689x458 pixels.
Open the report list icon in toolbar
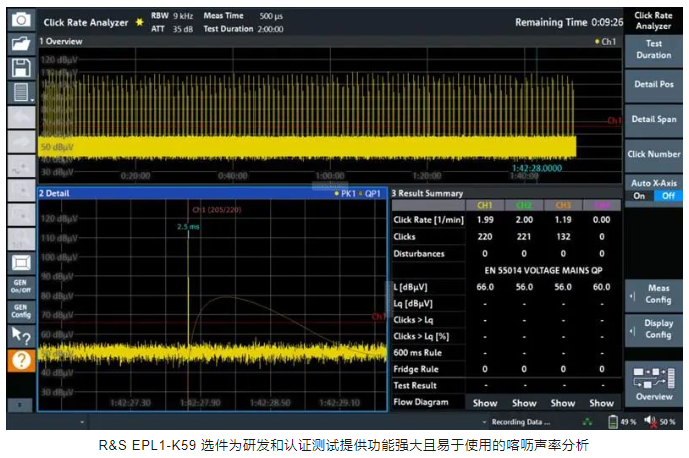coord(21,93)
